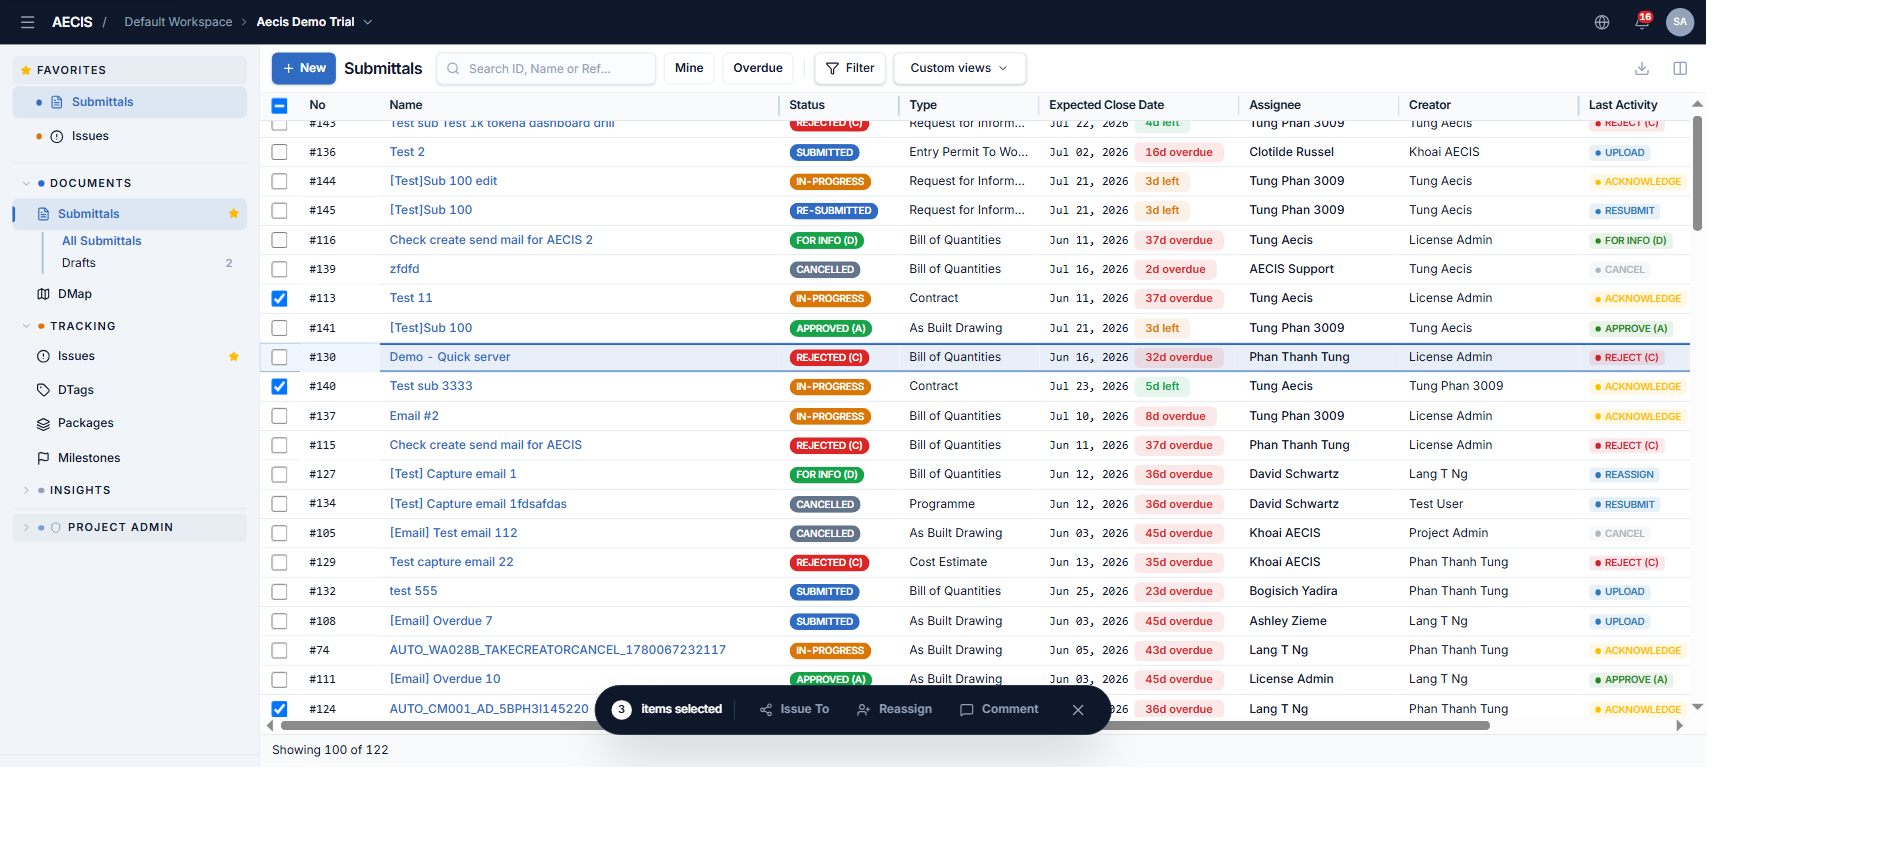
Task: Open the SA user avatar menu
Action: 1680,22
